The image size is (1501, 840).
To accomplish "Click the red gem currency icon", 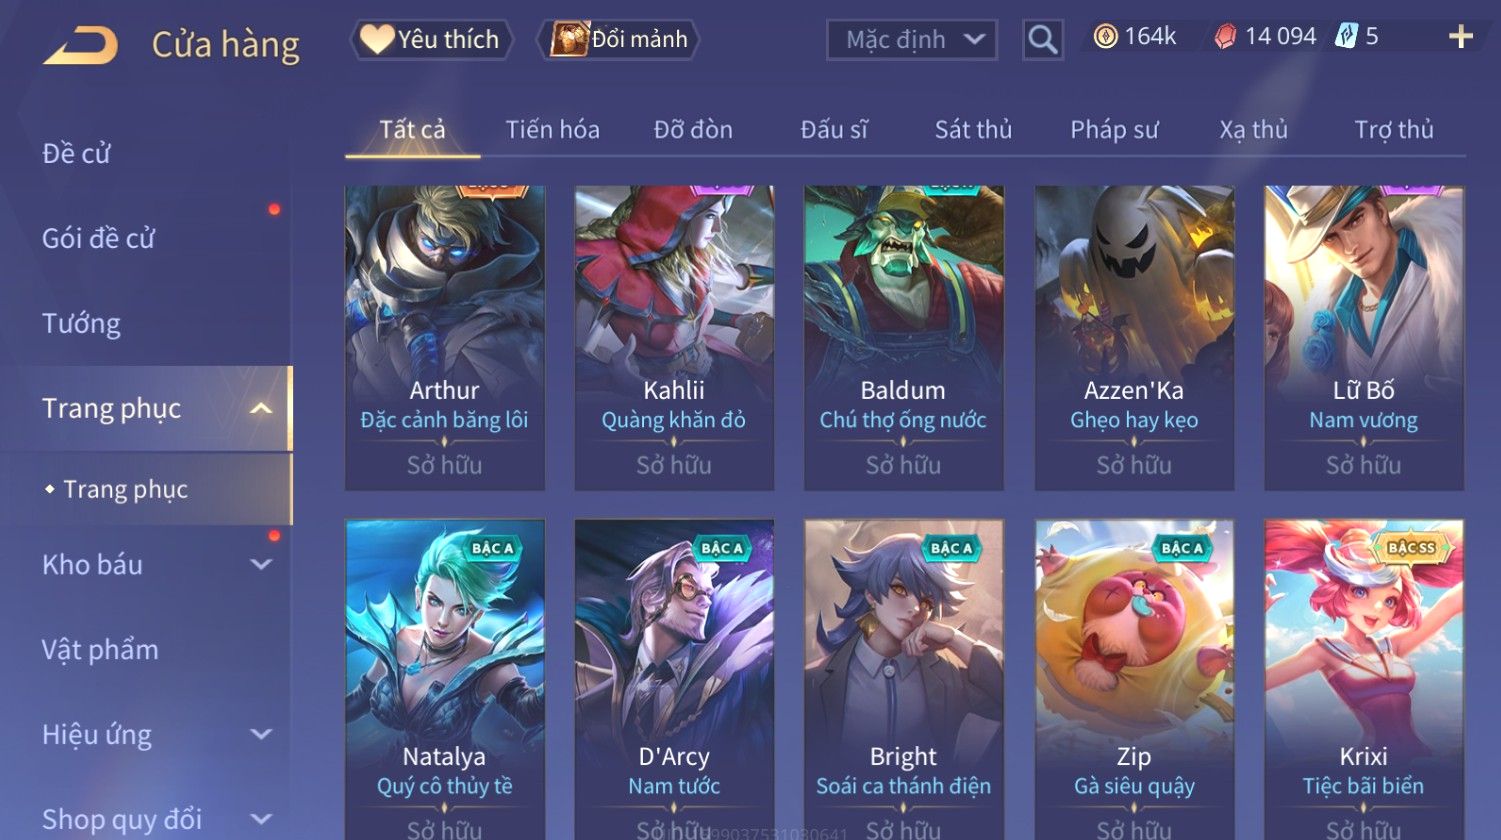I will point(1225,37).
